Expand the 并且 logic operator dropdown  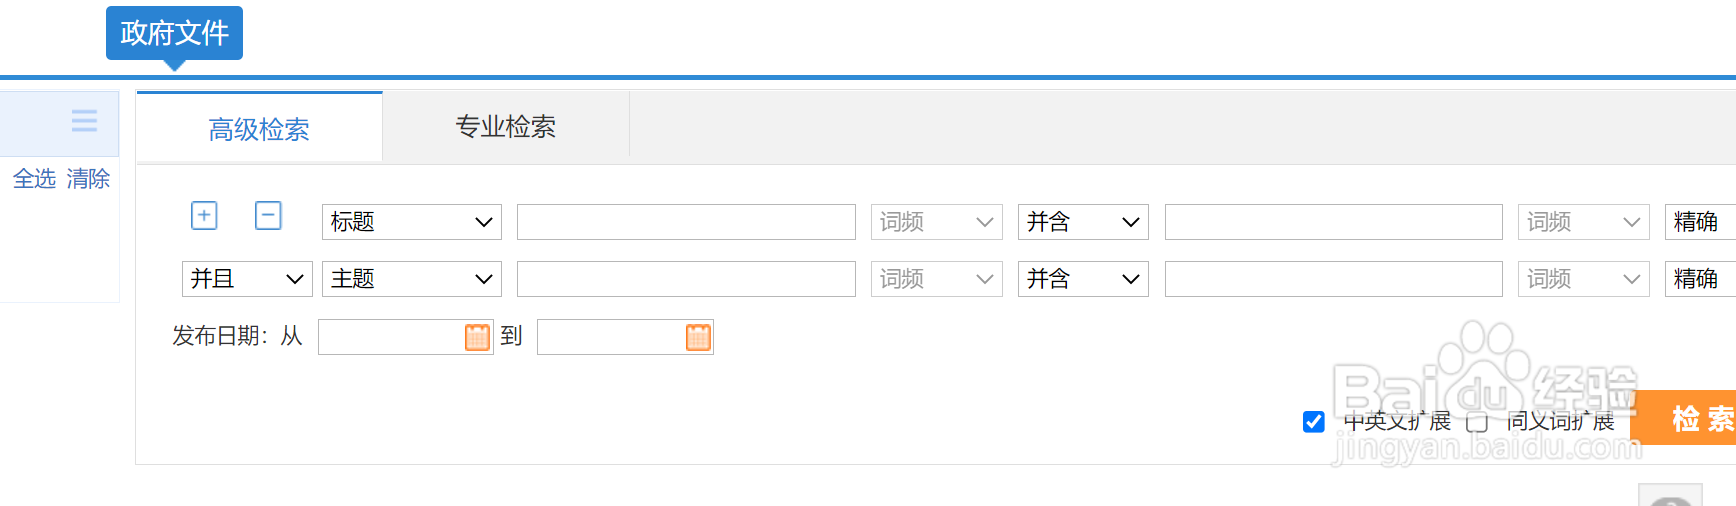(247, 279)
